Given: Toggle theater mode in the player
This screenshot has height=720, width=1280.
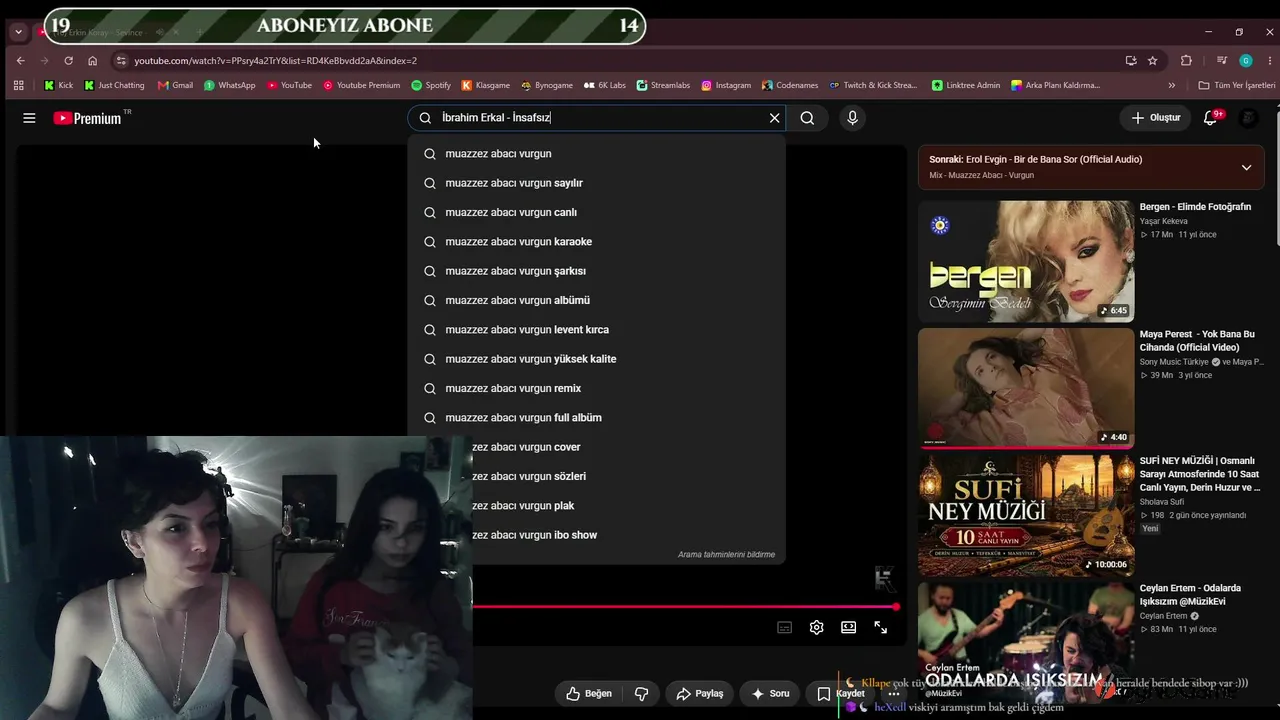Looking at the screenshot, I should [849, 627].
